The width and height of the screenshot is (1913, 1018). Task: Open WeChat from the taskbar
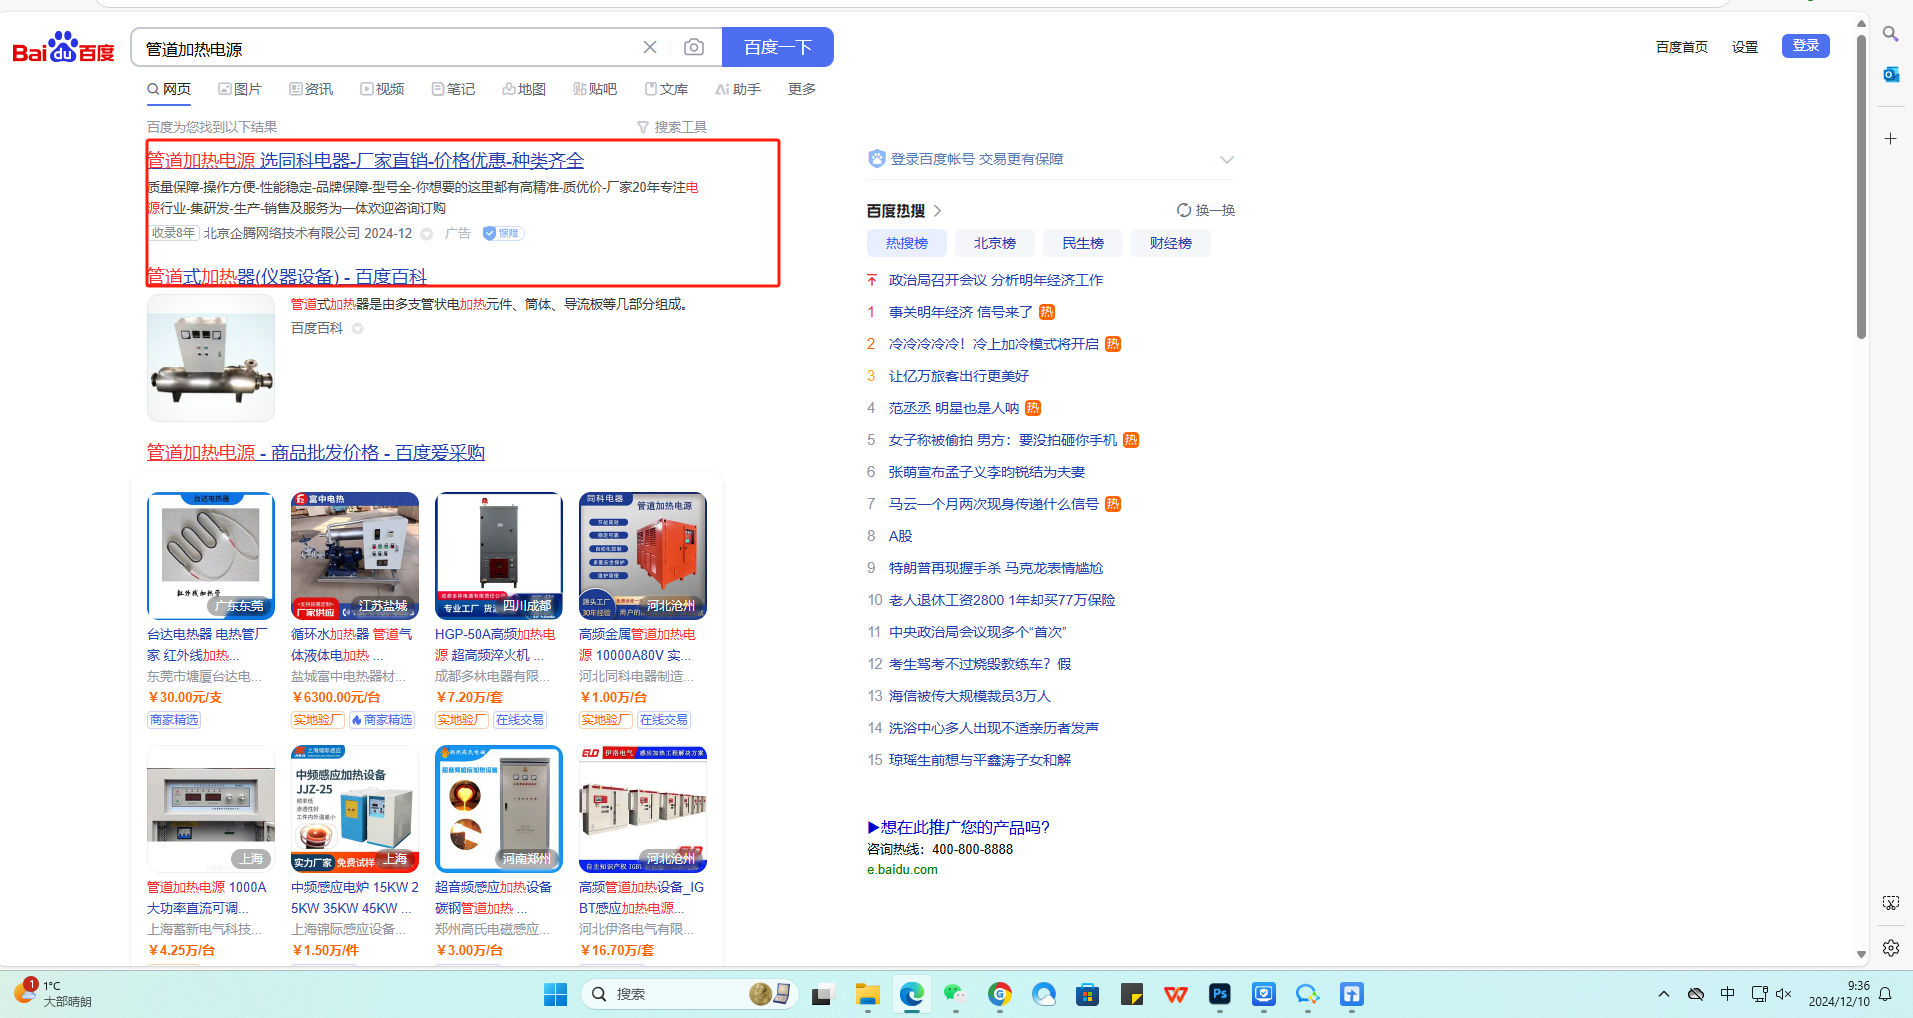(x=955, y=994)
